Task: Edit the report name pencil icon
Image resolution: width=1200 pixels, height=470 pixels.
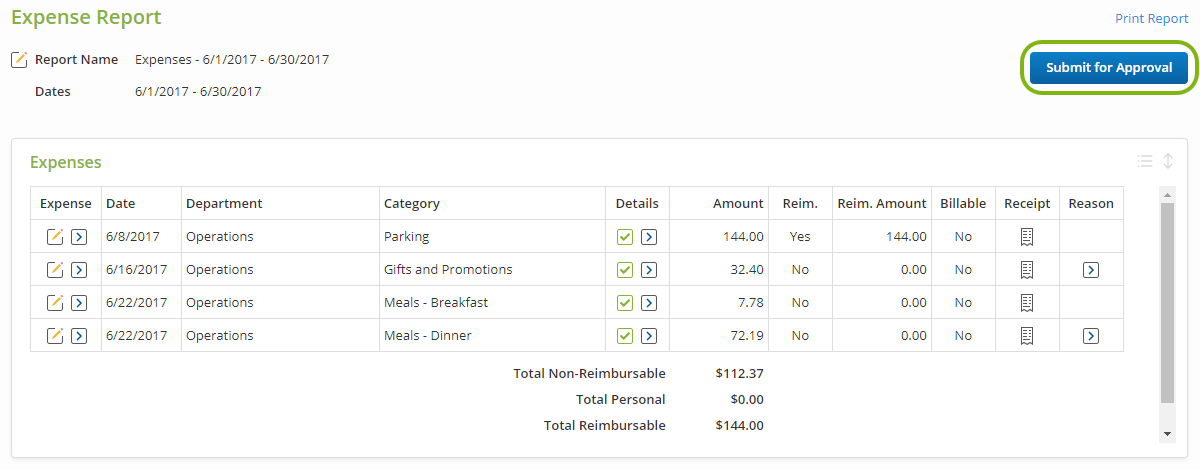Action: pos(19,60)
